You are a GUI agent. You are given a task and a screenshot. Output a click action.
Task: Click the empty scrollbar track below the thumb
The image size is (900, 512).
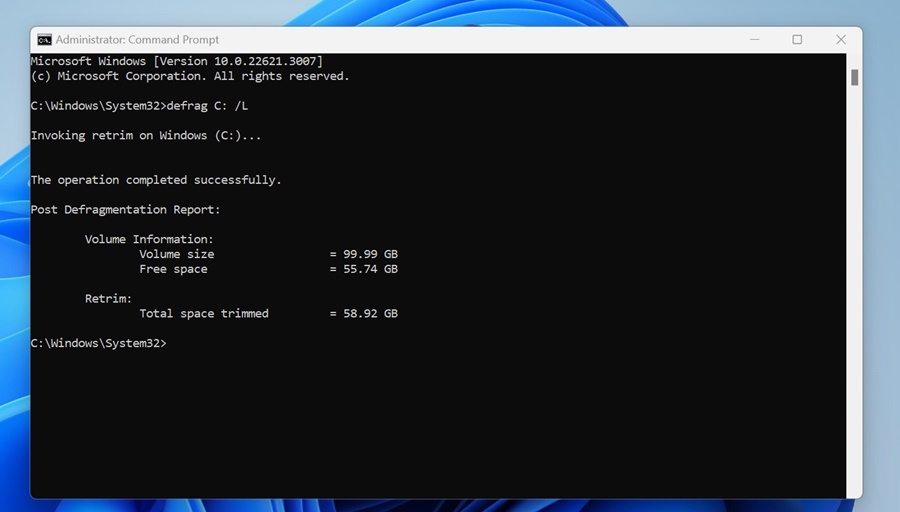pyautogui.click(x=855, y=300)
